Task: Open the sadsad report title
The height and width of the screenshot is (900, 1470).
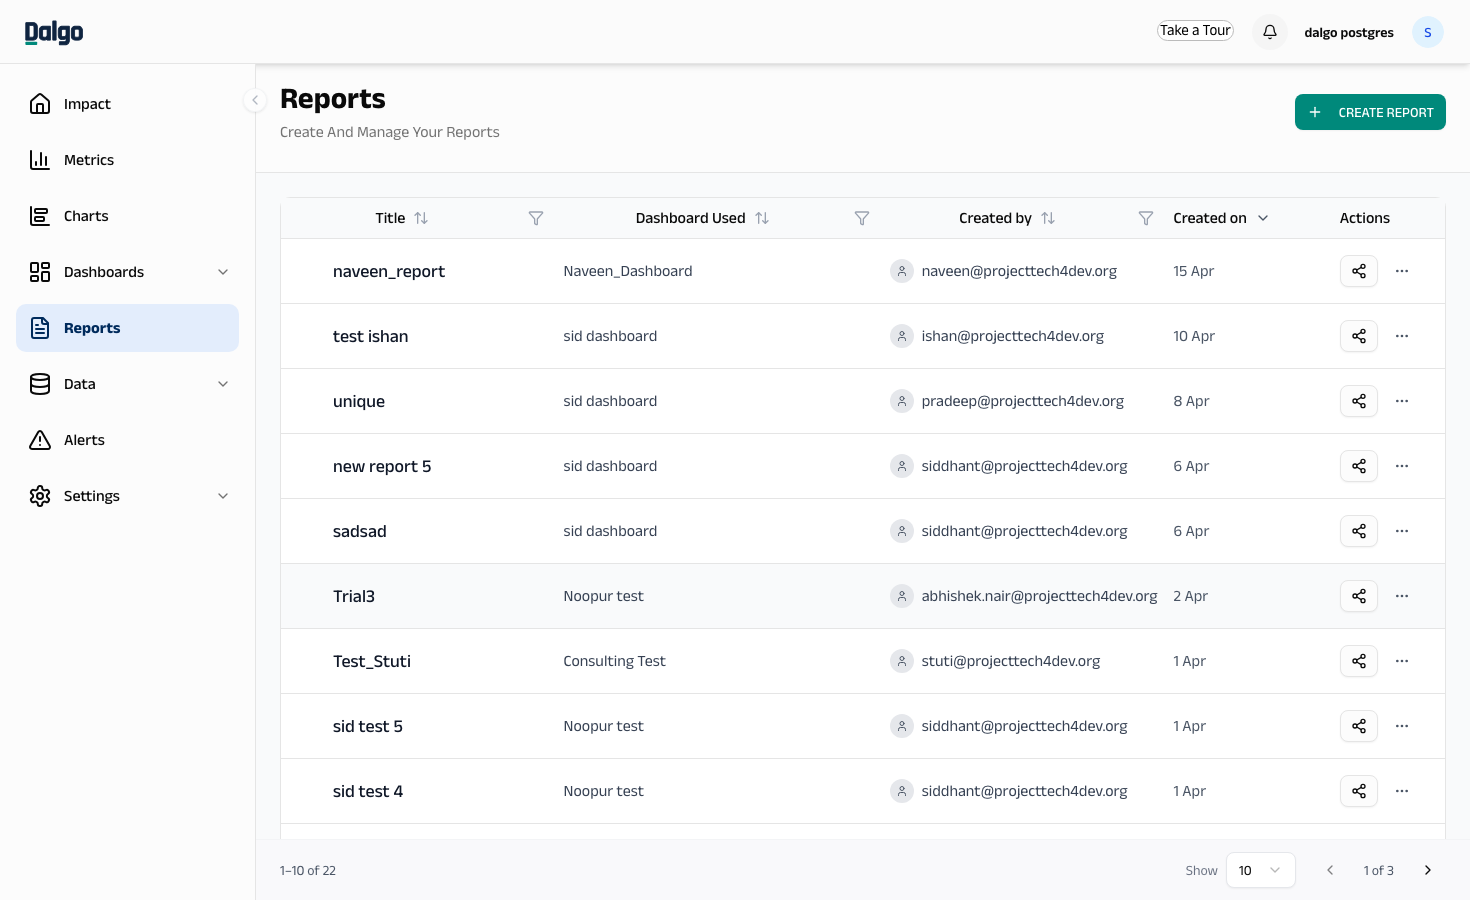Action: point(360,531)
